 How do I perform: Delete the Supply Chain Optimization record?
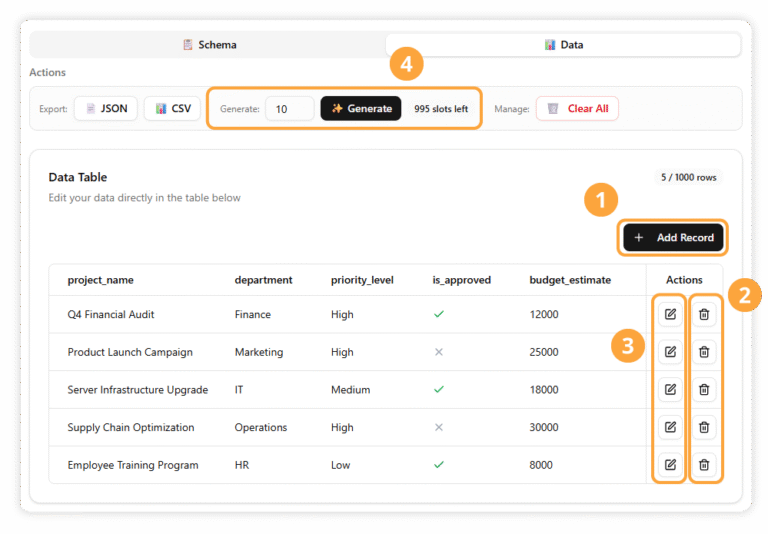[x=704, y=427]
